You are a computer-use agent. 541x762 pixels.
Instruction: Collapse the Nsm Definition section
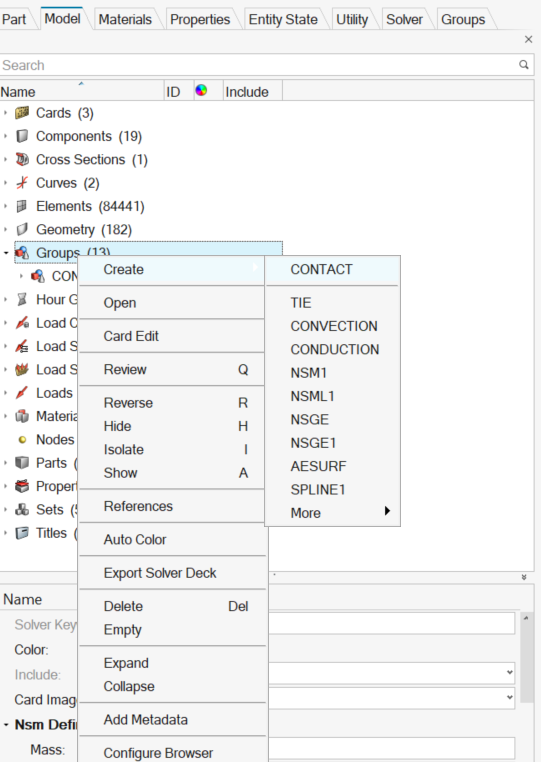pyautogui.click(x=6, y=725)
